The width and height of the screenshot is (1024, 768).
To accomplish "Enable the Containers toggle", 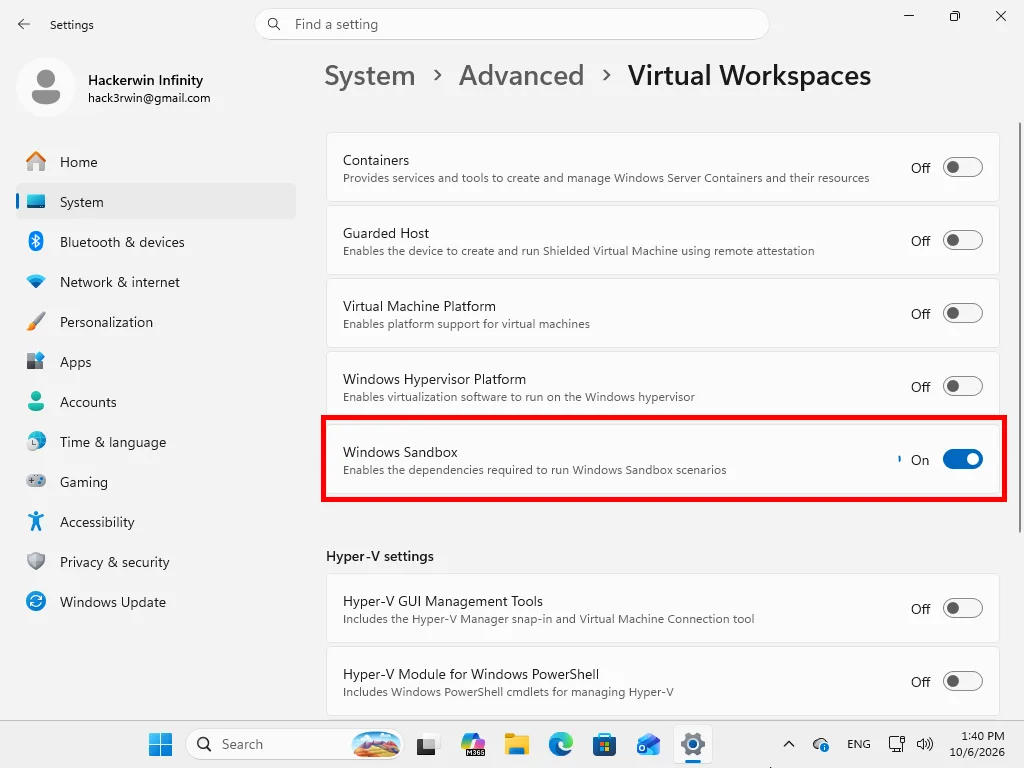I will point(963,167).
